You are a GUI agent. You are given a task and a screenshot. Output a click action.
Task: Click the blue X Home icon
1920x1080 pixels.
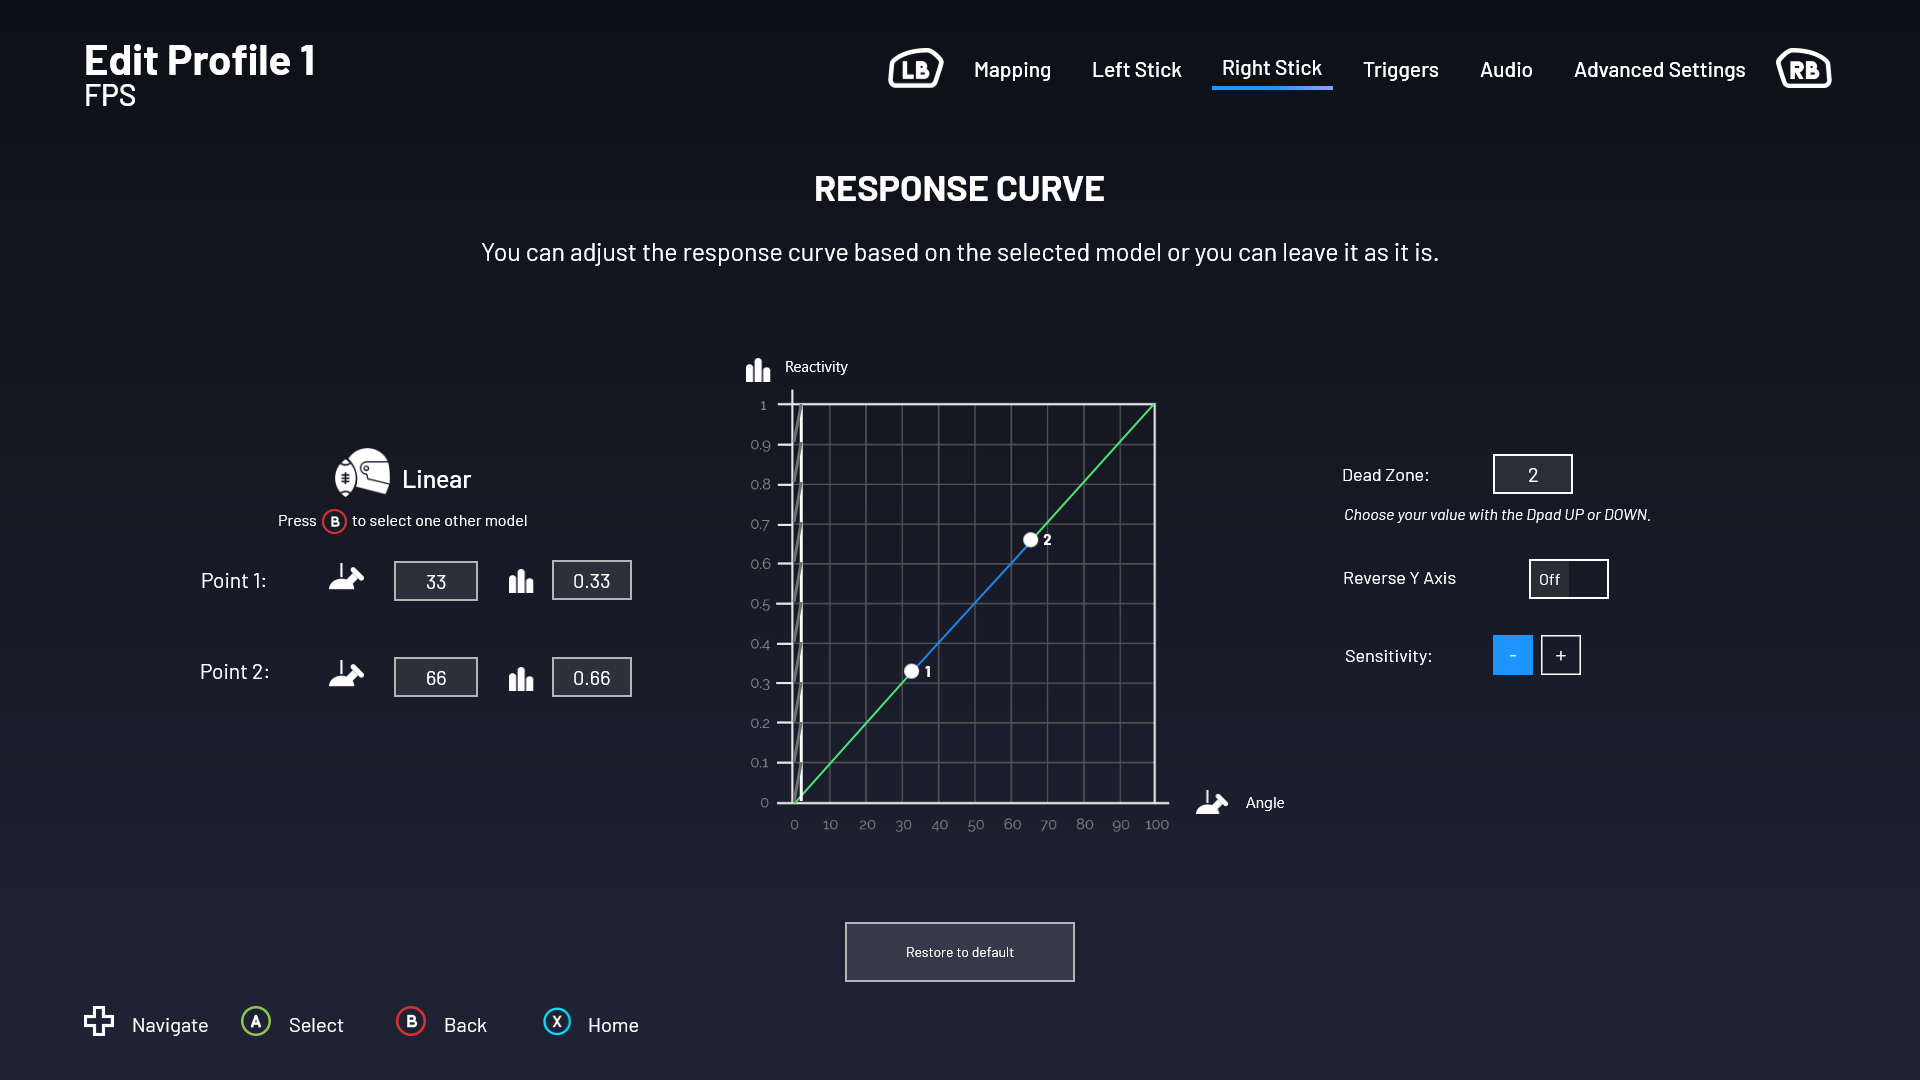pos(557,1021)
